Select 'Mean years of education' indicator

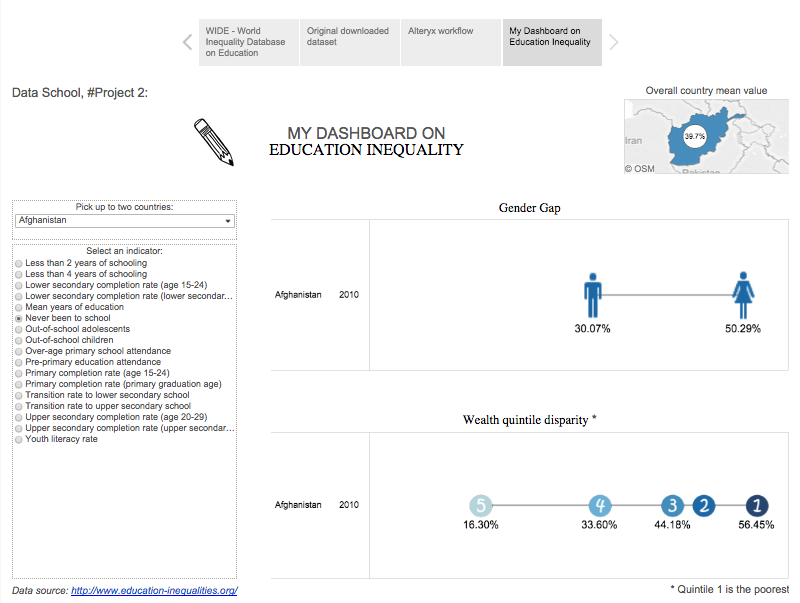click(x=70, y=307)
